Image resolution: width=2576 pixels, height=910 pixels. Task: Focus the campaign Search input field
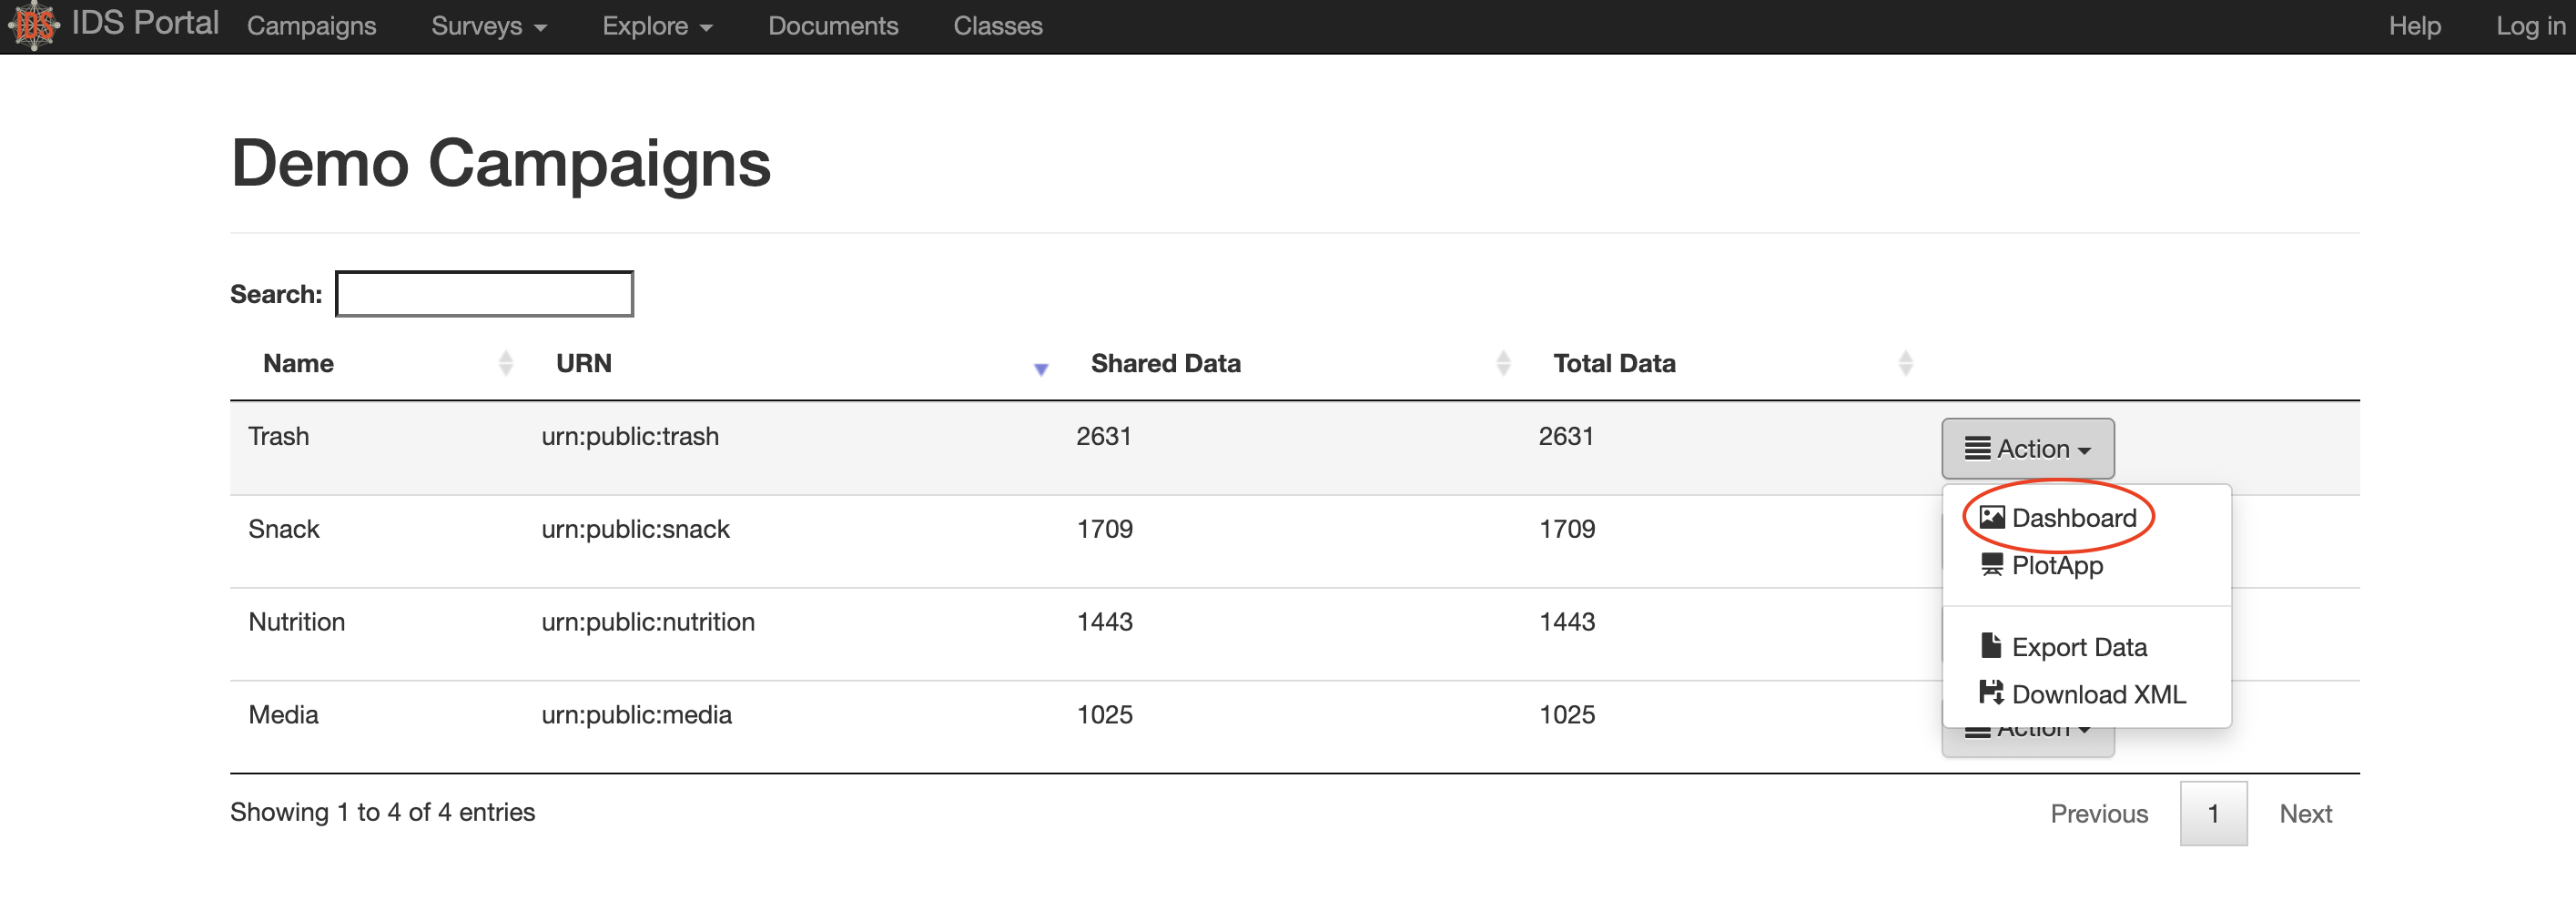[x=484, y=294]
